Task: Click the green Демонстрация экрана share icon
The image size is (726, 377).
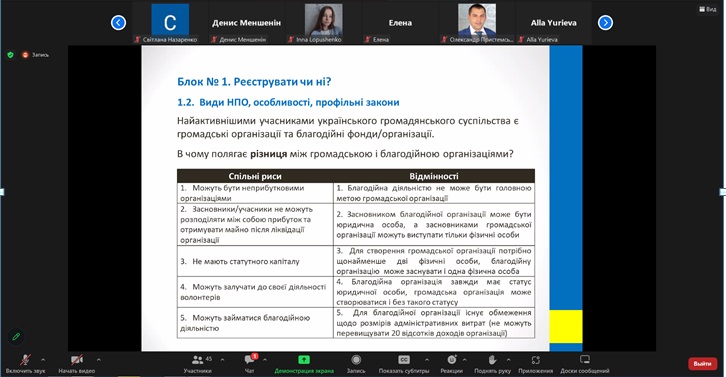Action: [x=304, y=360]
